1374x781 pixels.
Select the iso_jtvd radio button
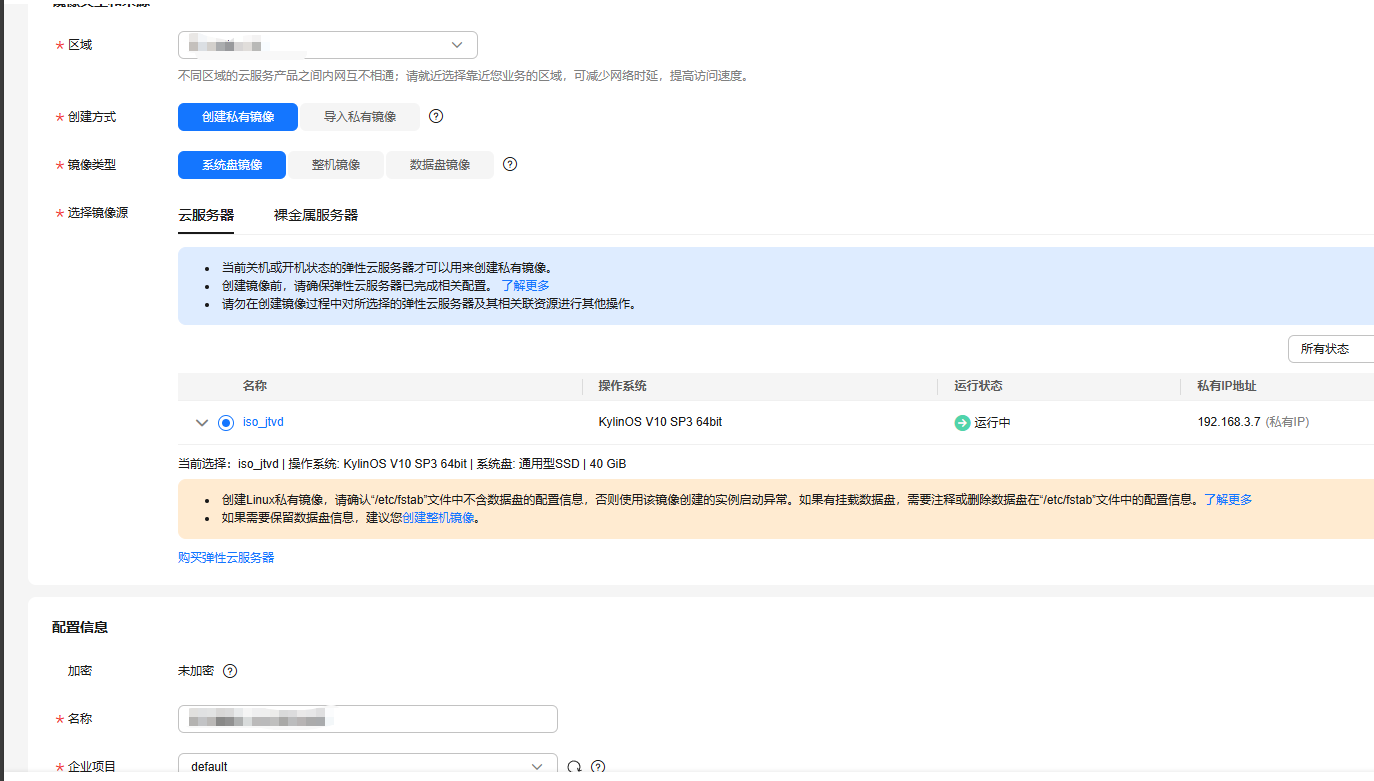[x=226, y=423]
